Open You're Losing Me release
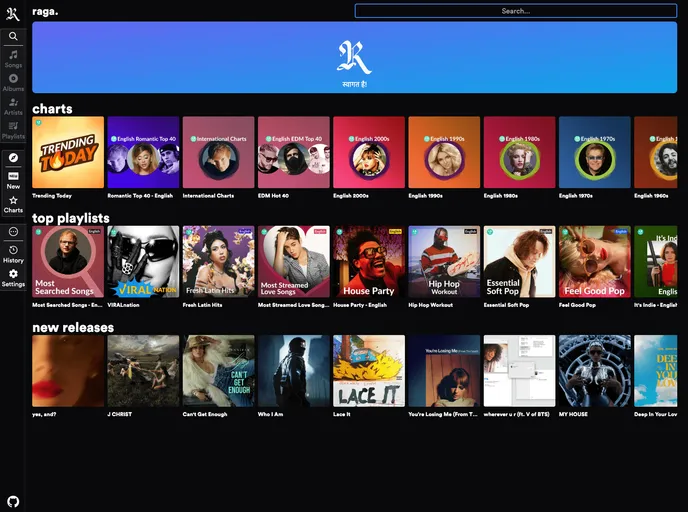The width and height of the screenshot is (688, 512). tap(444, 371)
